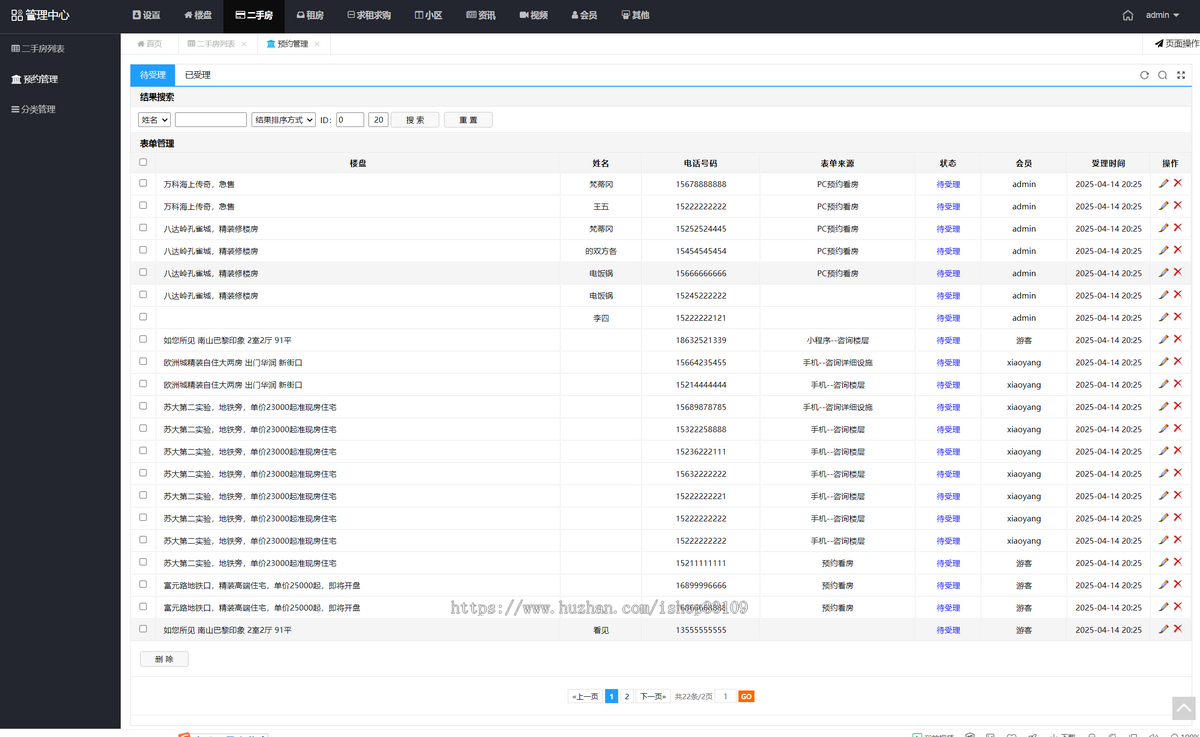Viewport: 1200px width, 737px height.
Task: Click the ID input field showing 0
Action: pyautogui.click(x=350, y=120)
